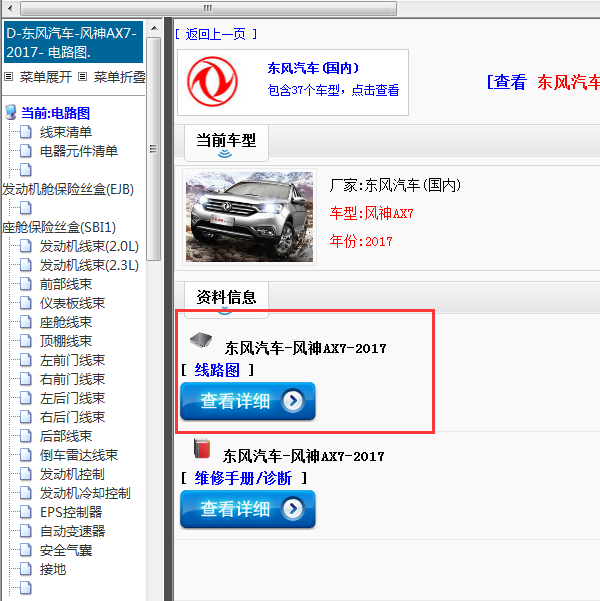This screenshot has height=601, width=600.
Task: Click the D-东风汽车-风神AX7-2017-电路图 title header
Action: pos(73,42)
